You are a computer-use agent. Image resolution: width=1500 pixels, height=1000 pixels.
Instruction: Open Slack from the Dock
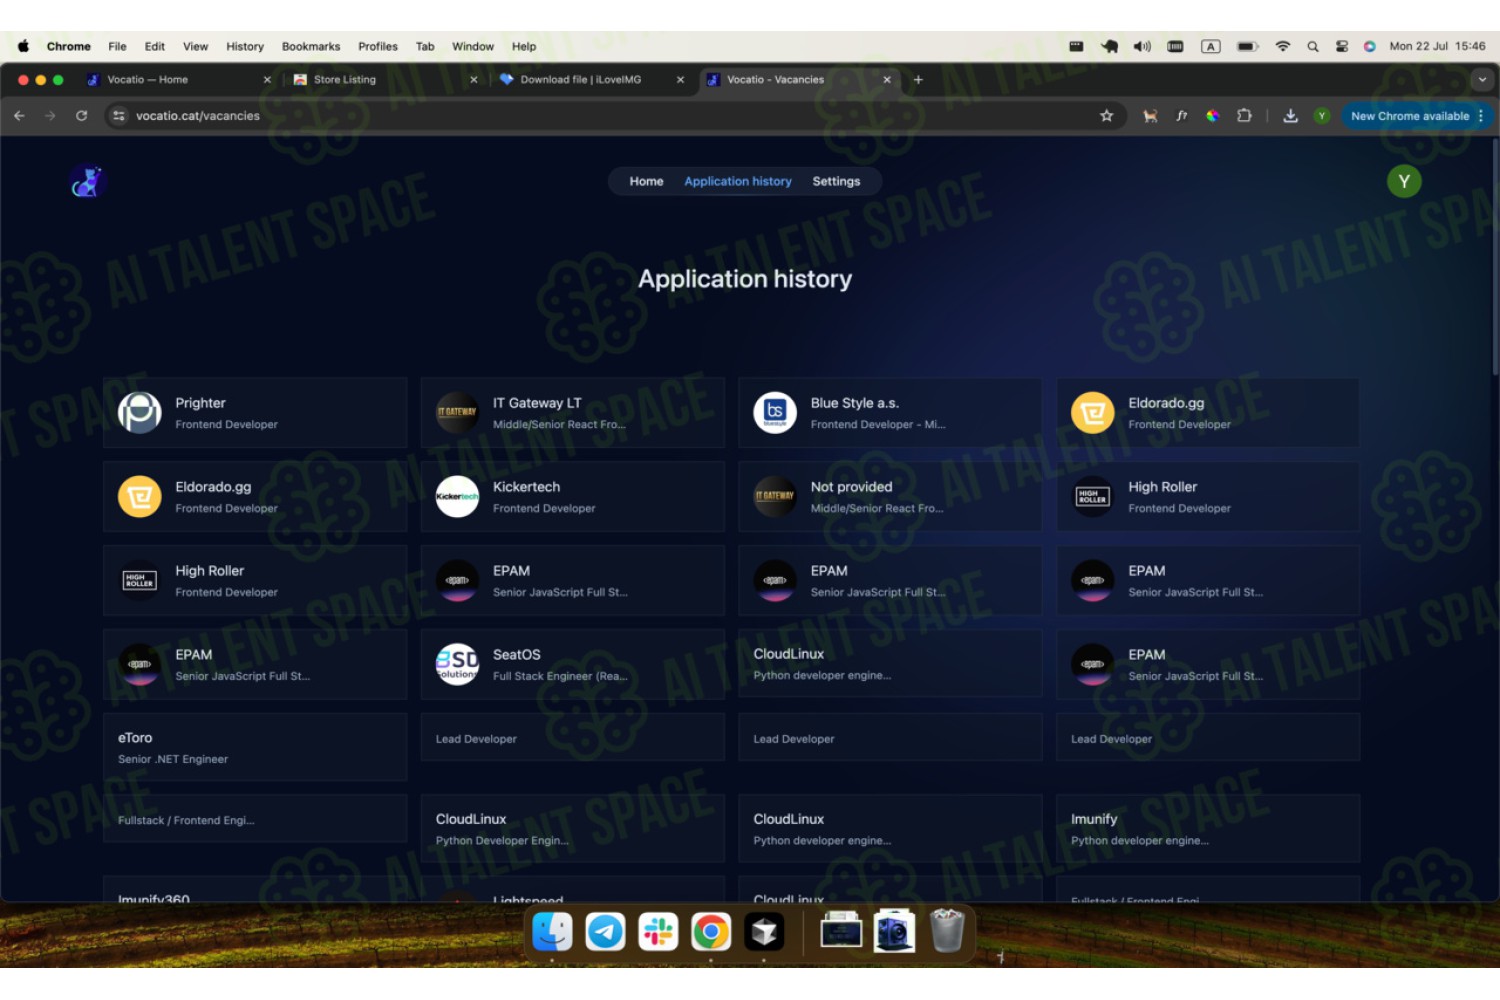pyautogui.click(x=658, y=932)
